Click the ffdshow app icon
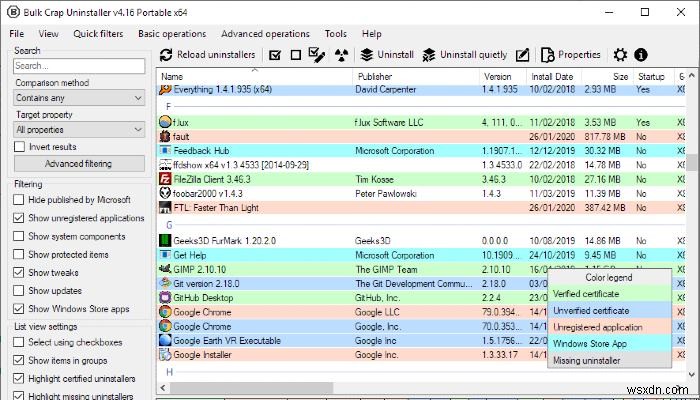Viewport: 700px width, 400px height. click(x=165, y=165)
